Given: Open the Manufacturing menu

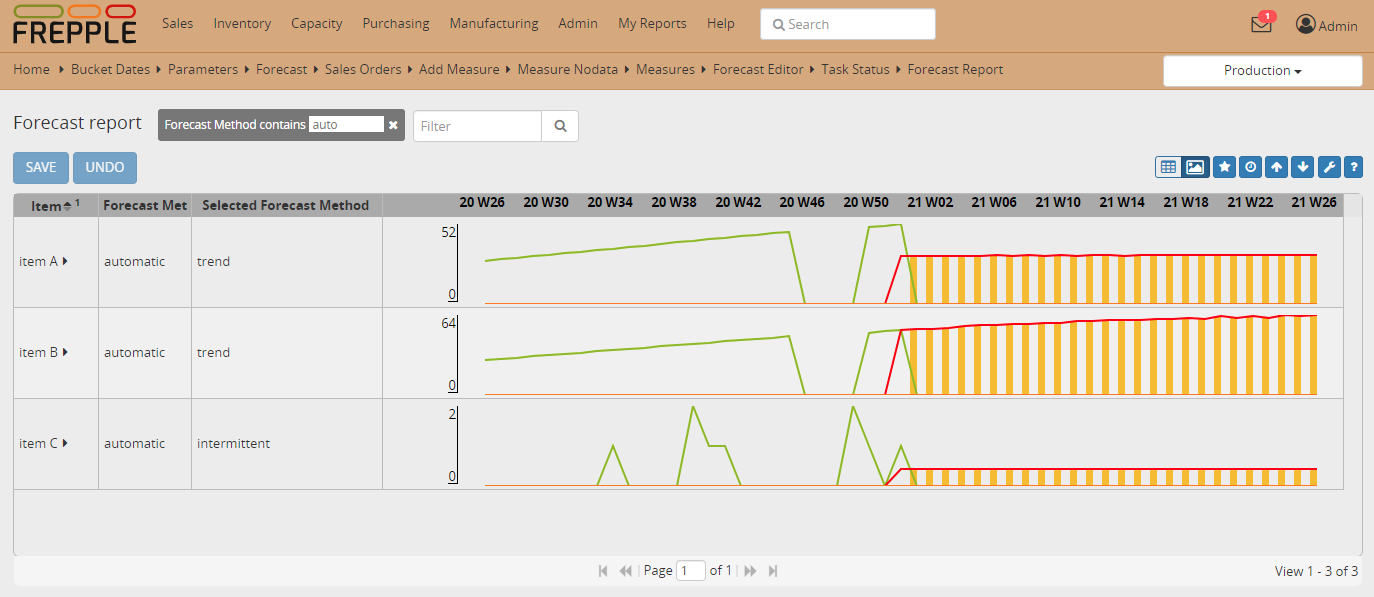Looking at the screenshot, I should coord(493,23).
